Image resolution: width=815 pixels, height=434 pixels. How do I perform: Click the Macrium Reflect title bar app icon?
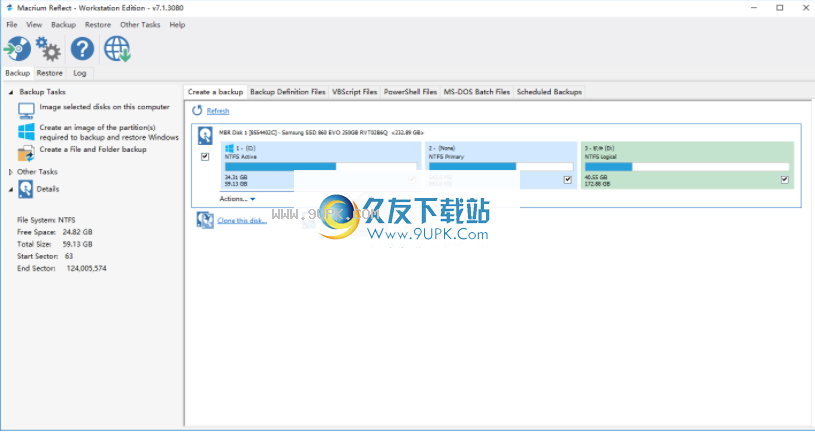(x=9, y=8)
